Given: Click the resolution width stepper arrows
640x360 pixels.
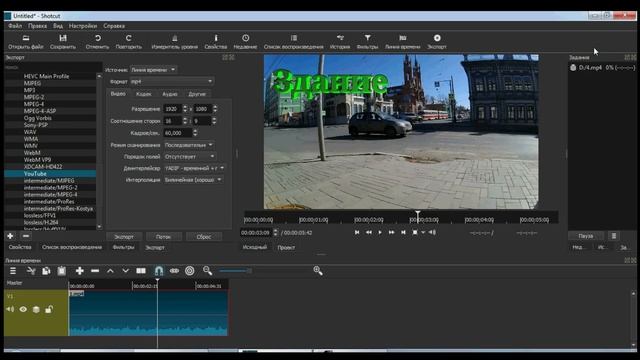Looking at the screenshot, I should [185, 109].
